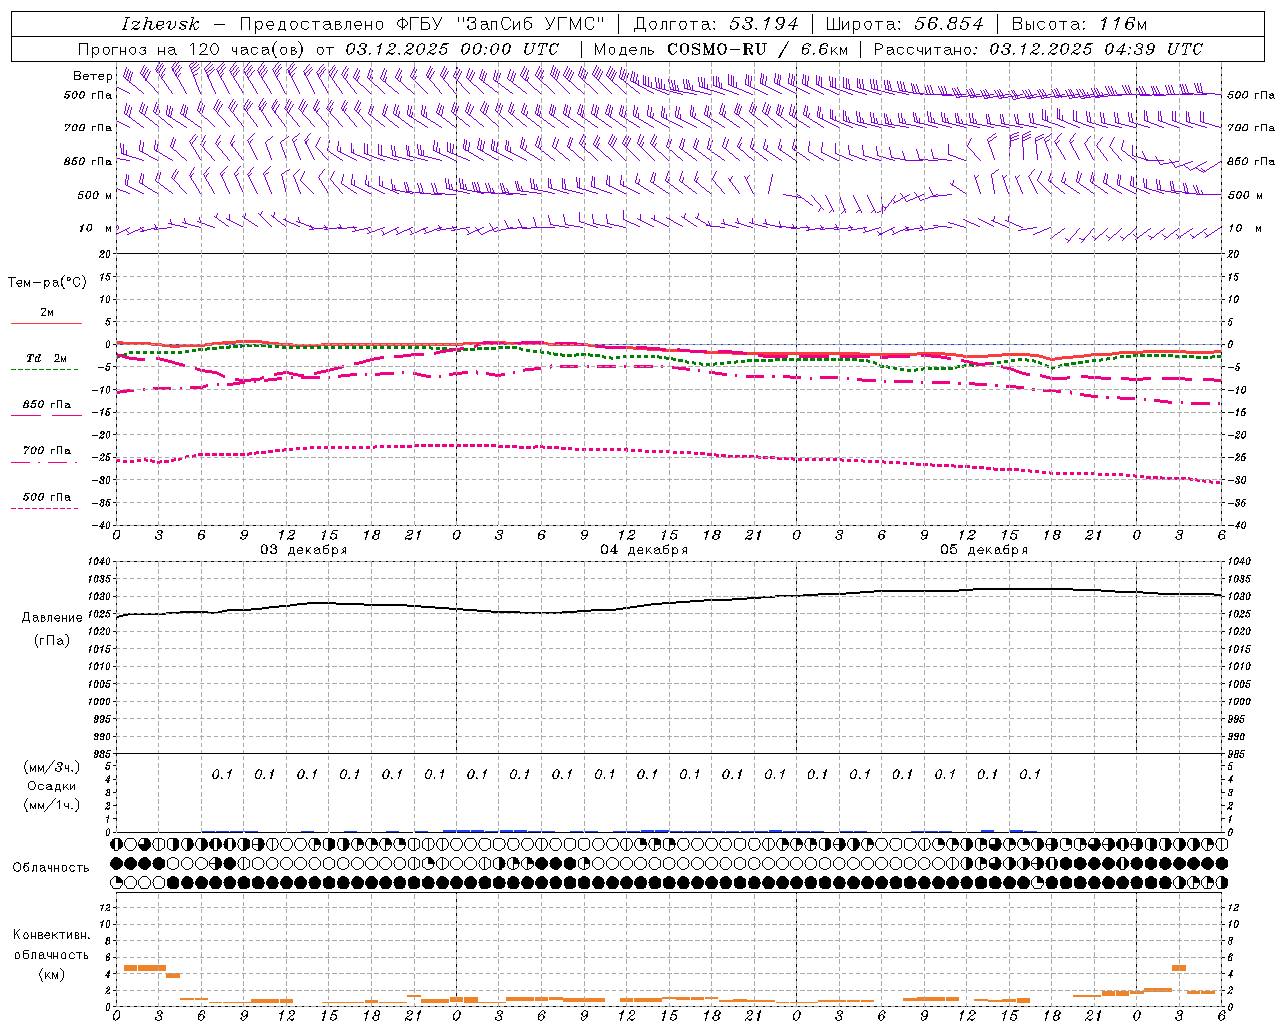This screenshot has width=1280, height=1024.
Task: Click the '-40' value on left temperature axis
Action: tap(103, 525)
